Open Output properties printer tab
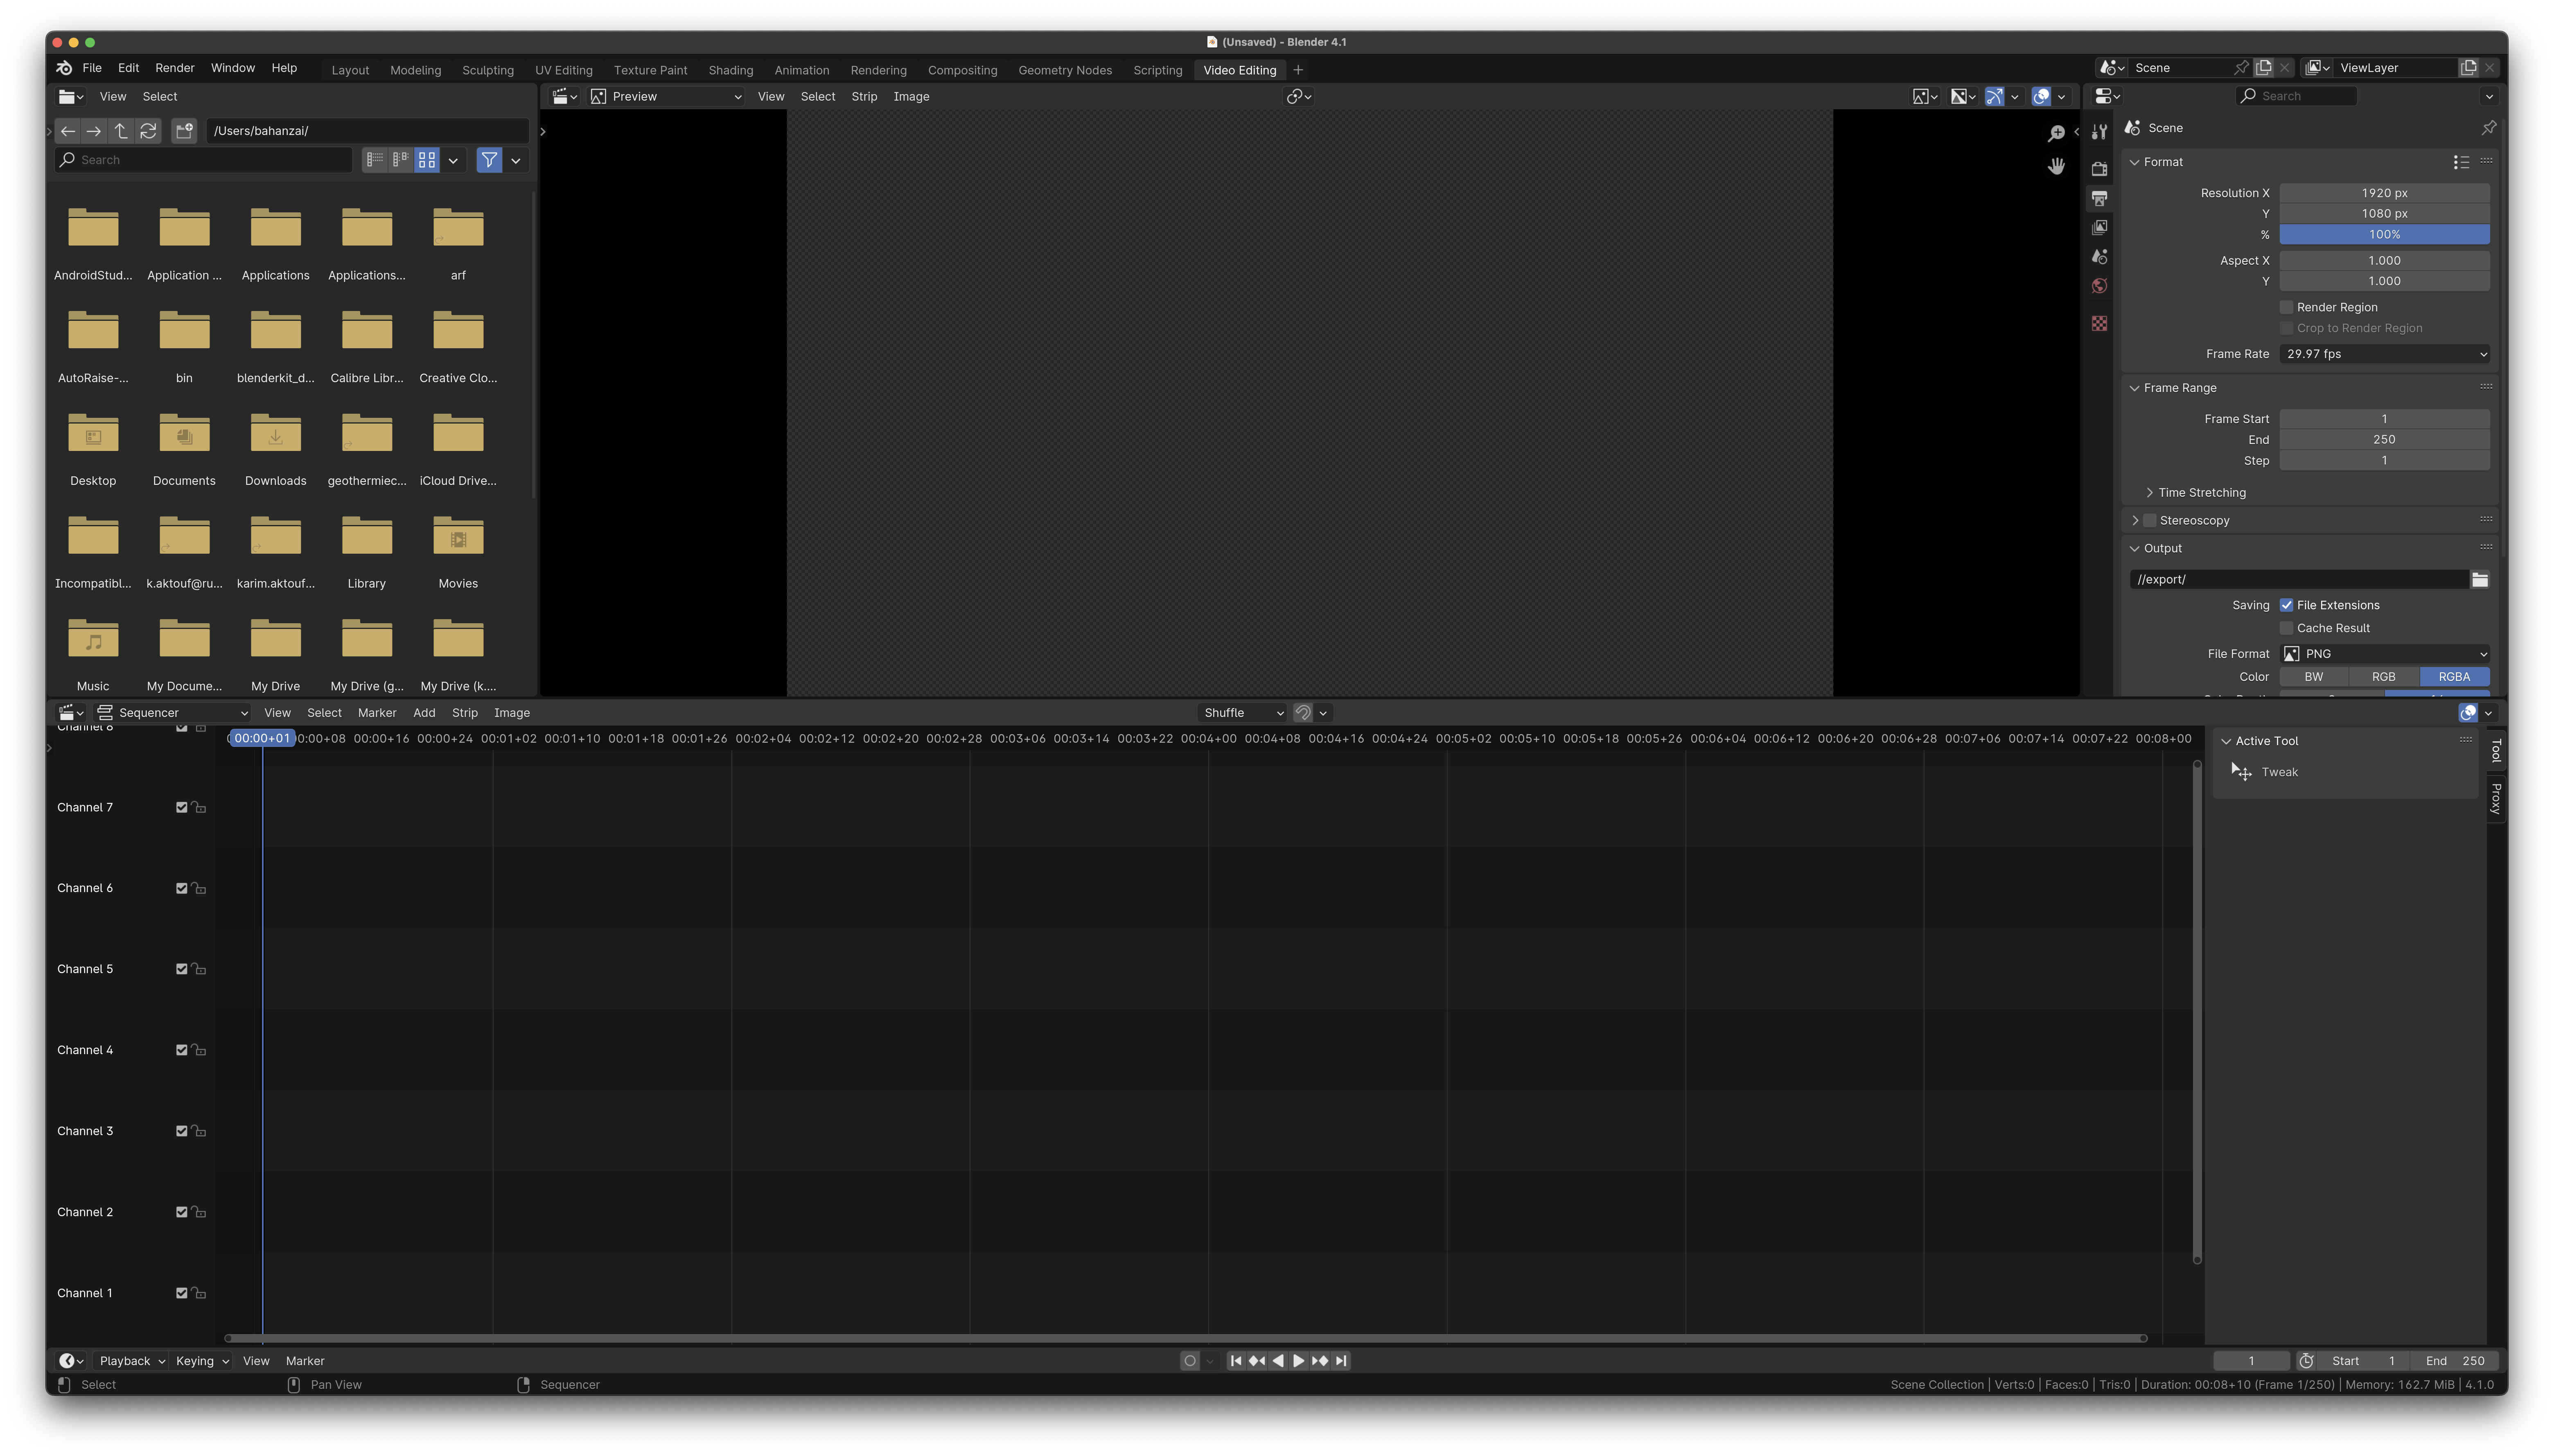The image size is (2554, 1456). pyautogui.click(x=2099, y=198)
